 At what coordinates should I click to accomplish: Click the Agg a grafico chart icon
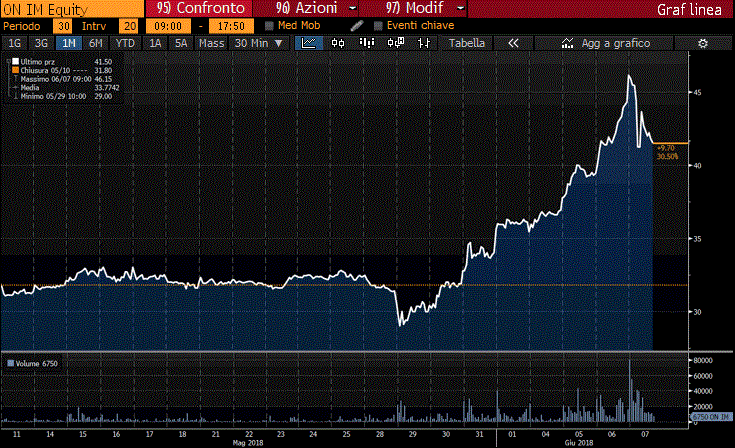tap(567, 43)
